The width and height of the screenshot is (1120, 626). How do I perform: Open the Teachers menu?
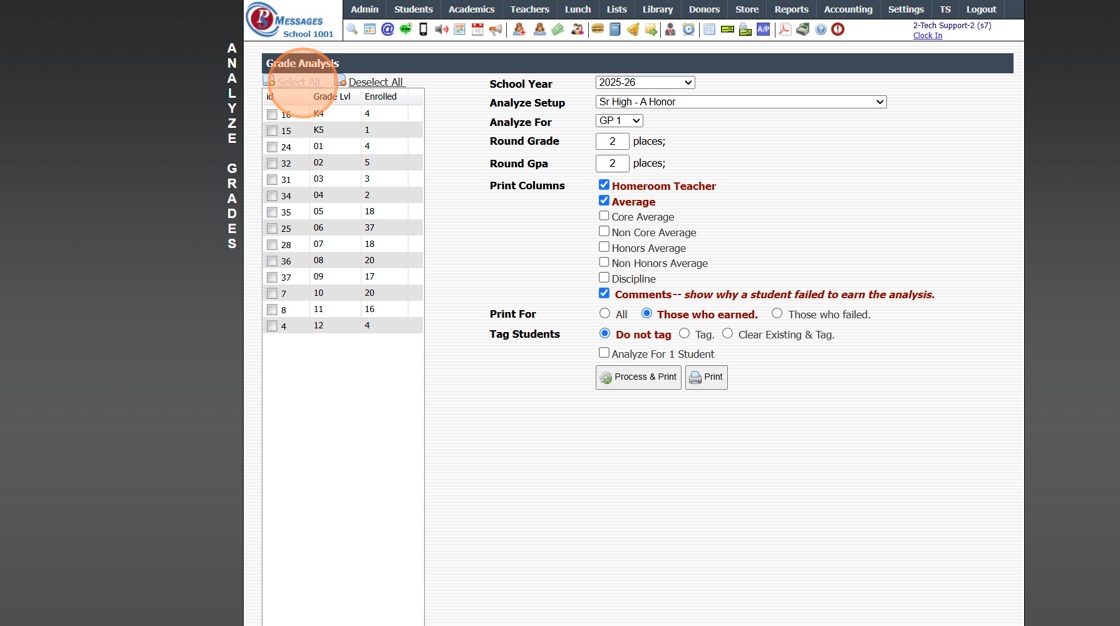529,9
